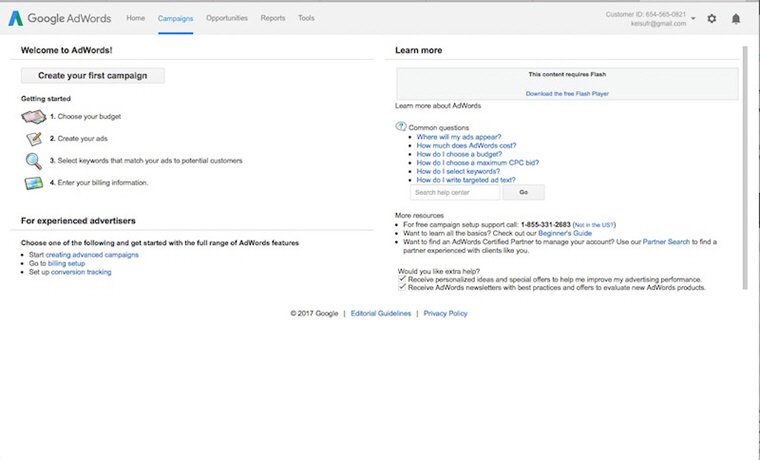
Task: Focus the Search help center field
Action: pyautogui.click(x=455, y=192)
